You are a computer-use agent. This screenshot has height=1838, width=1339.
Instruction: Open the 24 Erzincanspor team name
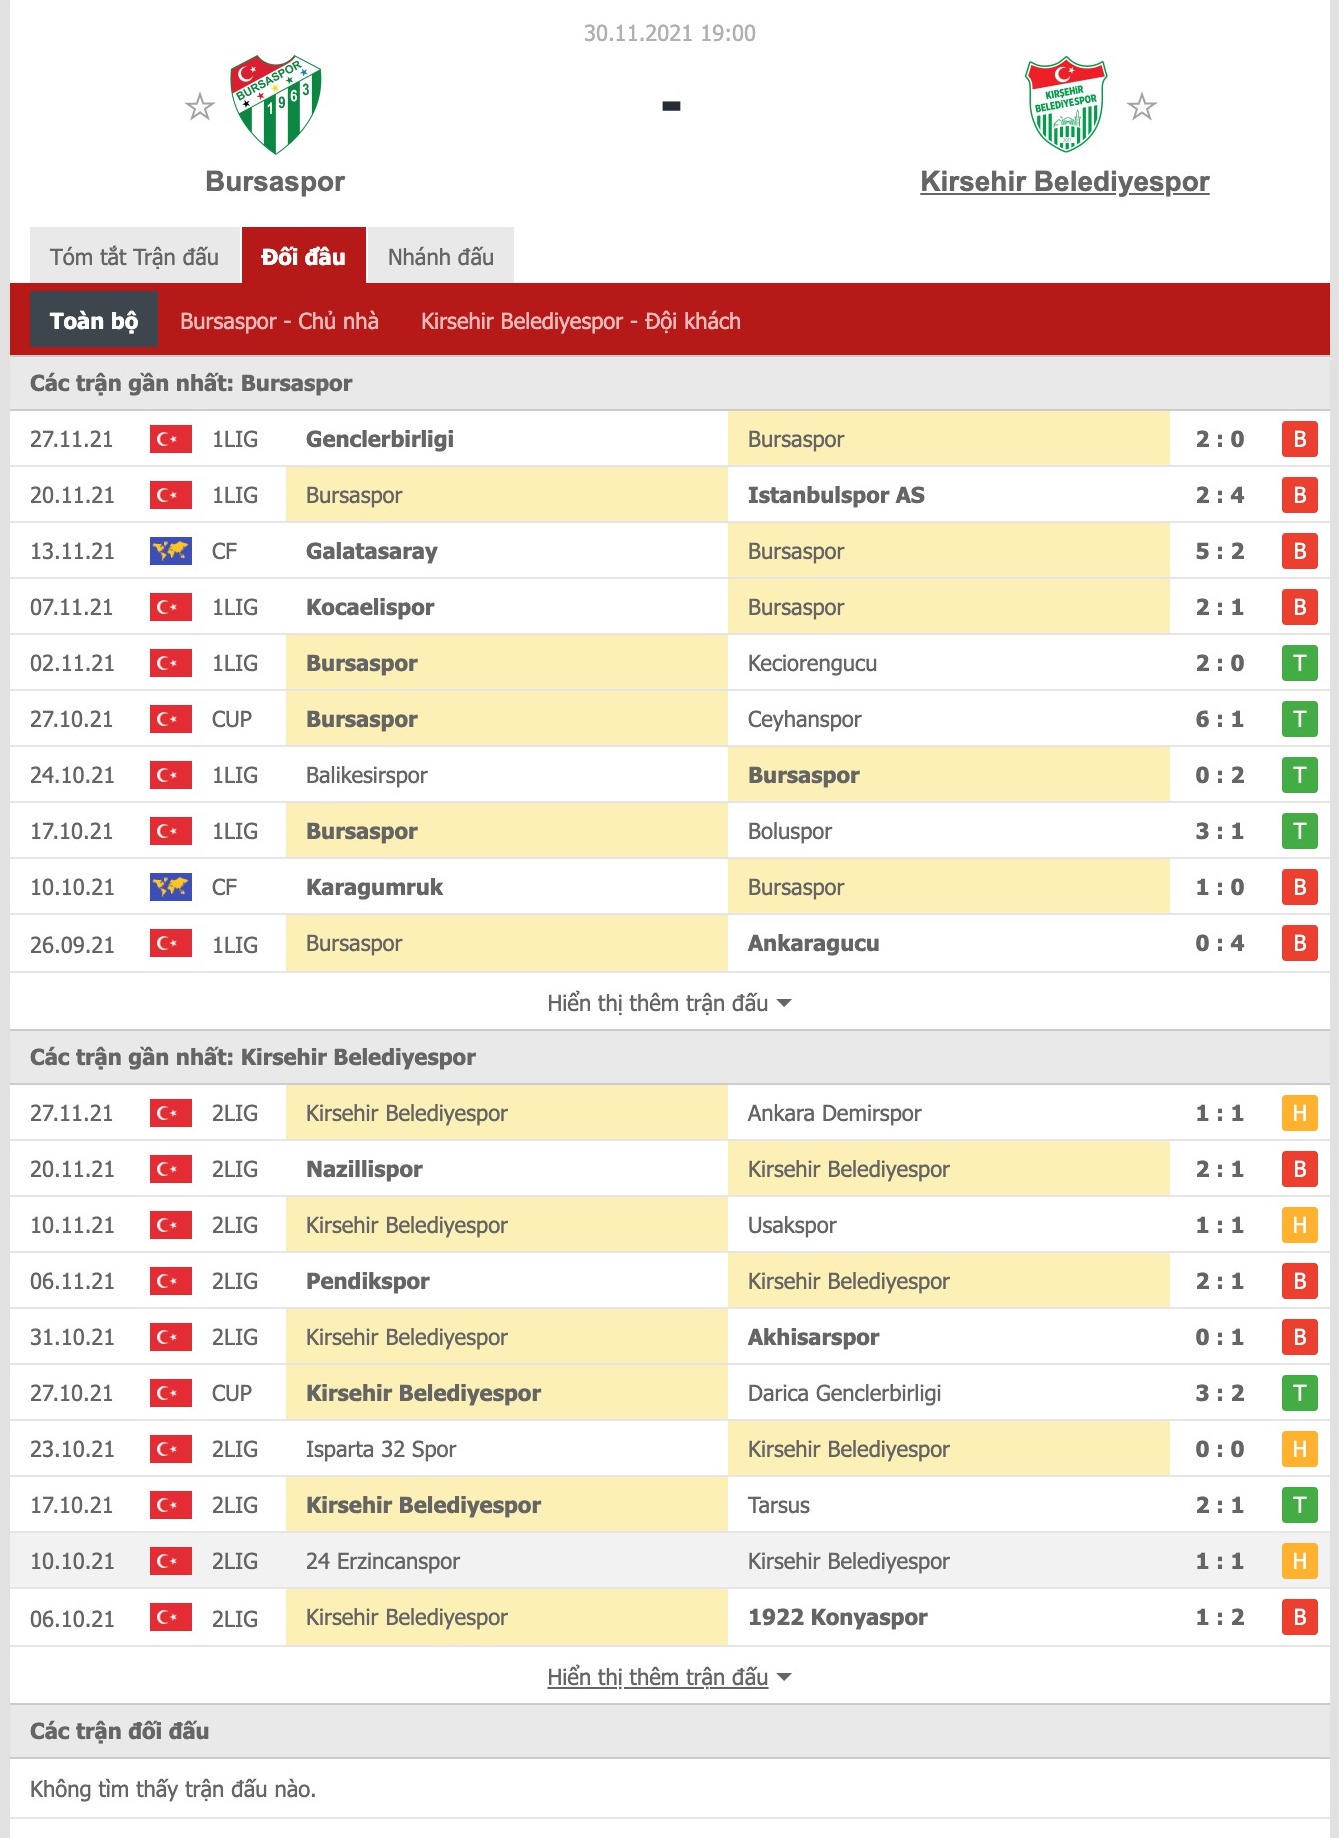pos(383,1561)
